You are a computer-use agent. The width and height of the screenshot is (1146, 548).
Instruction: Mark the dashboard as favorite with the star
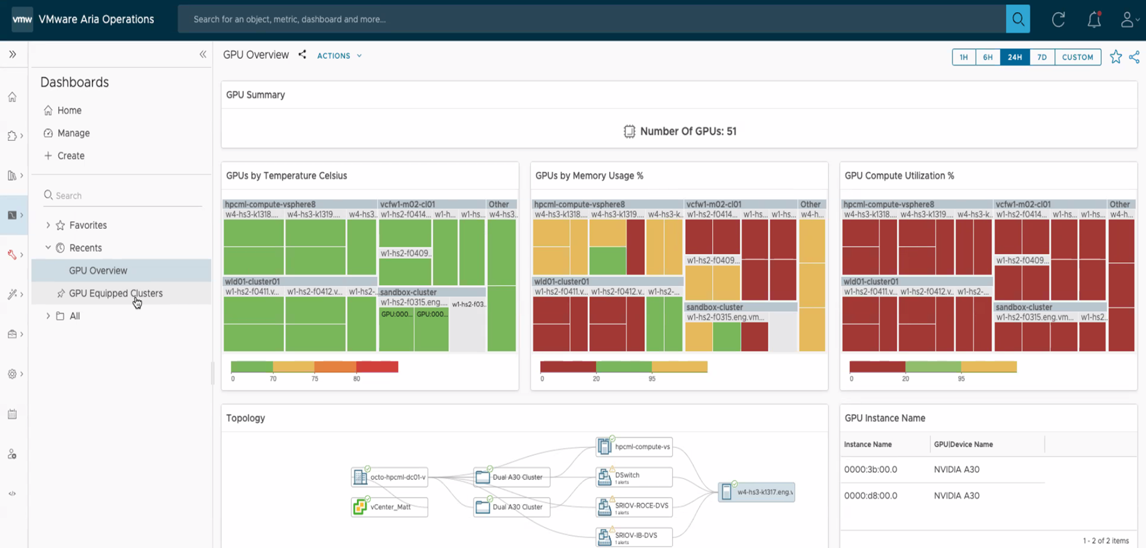(x=1116, y=57)
